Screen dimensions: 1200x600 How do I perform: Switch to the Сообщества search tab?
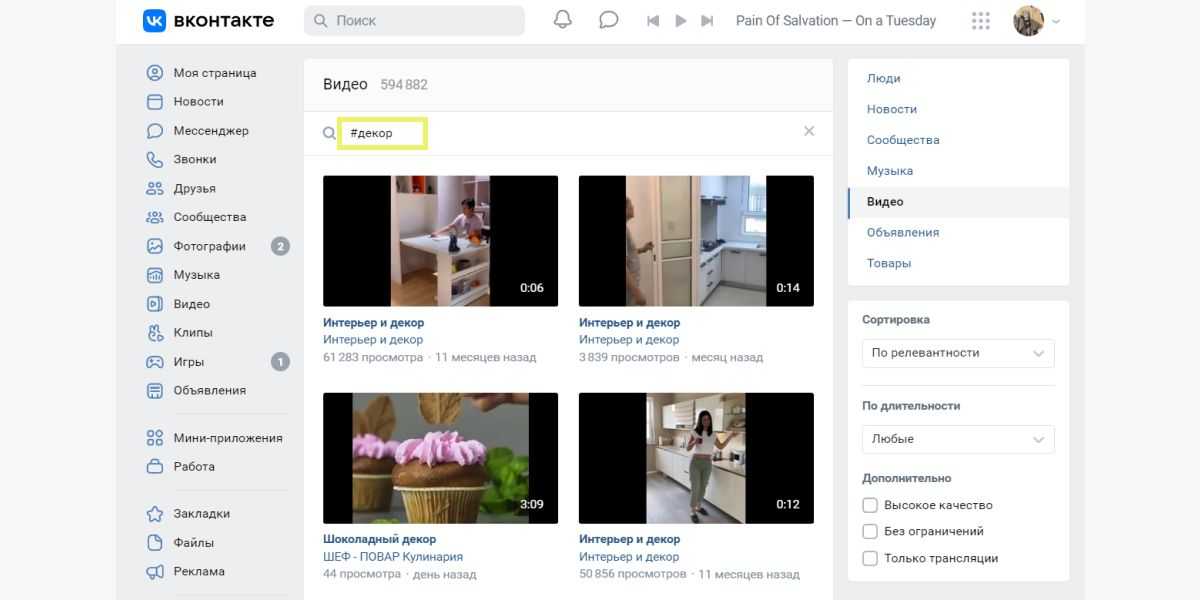[903, 140]
